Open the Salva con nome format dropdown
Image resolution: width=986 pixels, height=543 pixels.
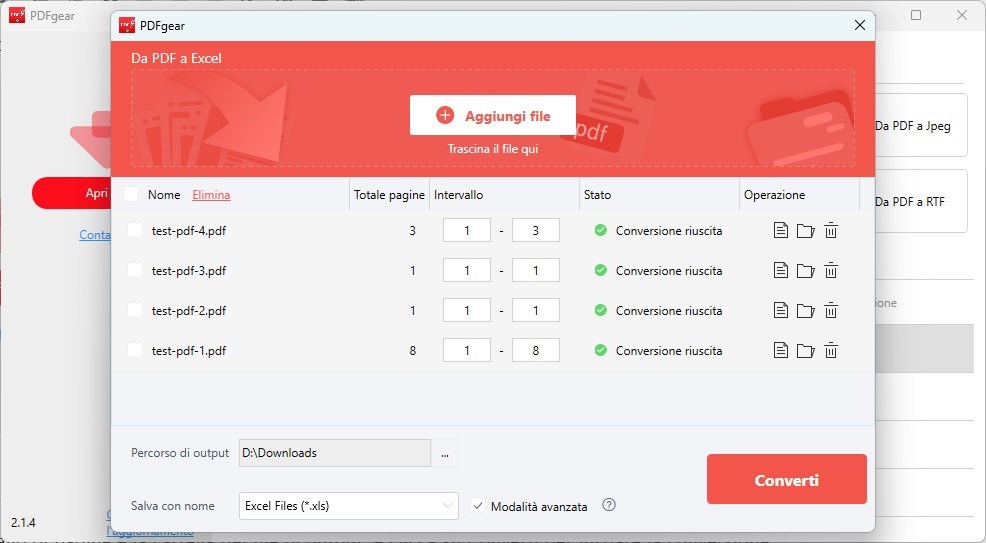pyautogui.click(x=348, y=506)
